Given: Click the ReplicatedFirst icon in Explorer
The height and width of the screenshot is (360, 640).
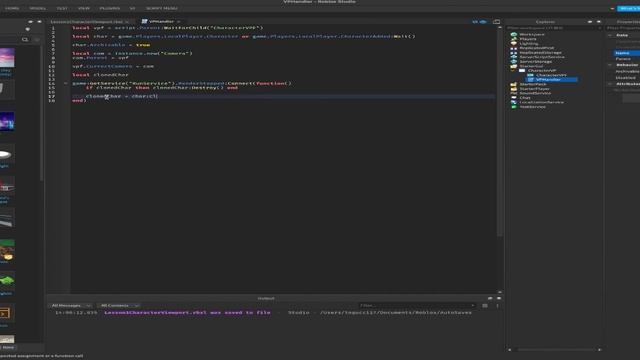Looking at the screenshot, I should 514,48.
